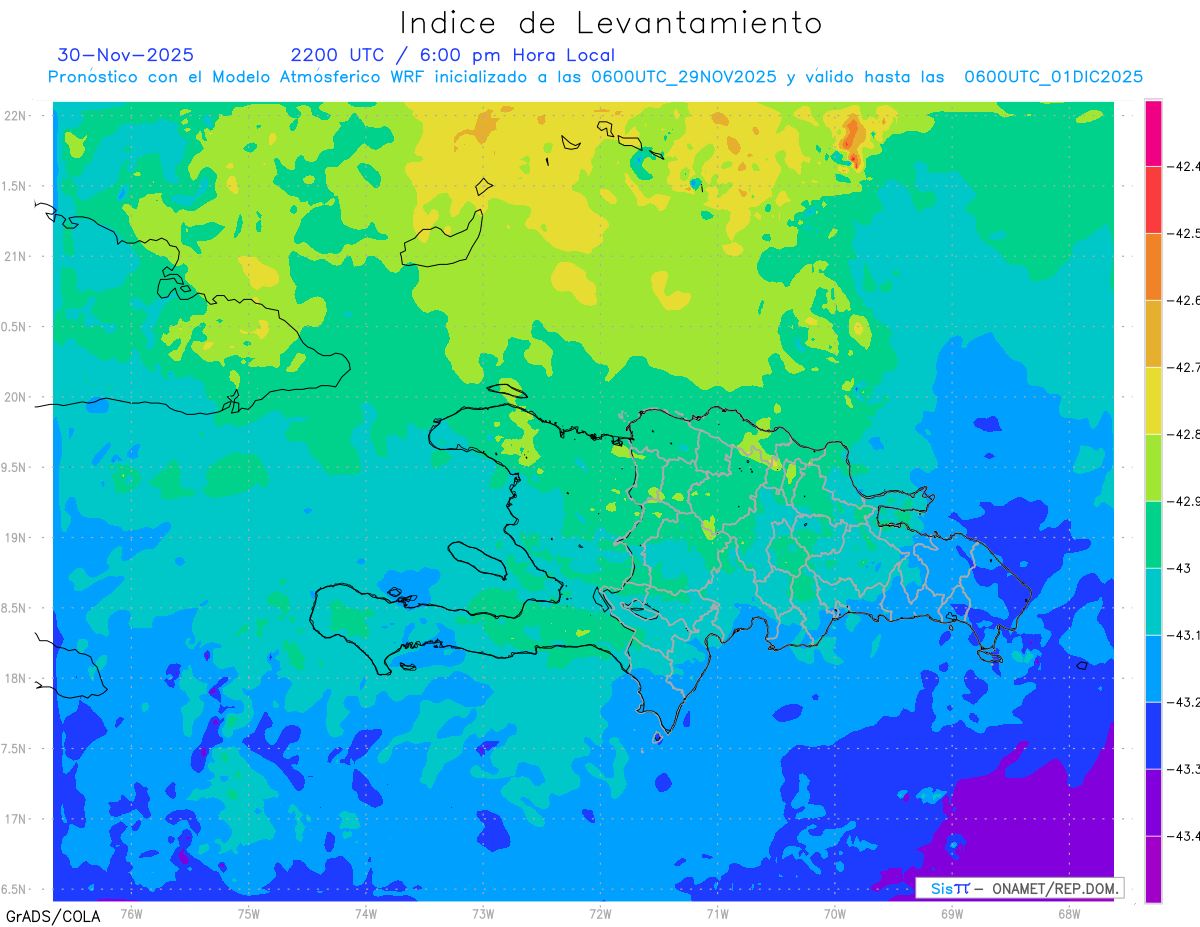Image resolution: width=1200 pixels, height=927 pixels.
Task: Pick the purple swatch below -43.4
Action: click(1153, 870)
